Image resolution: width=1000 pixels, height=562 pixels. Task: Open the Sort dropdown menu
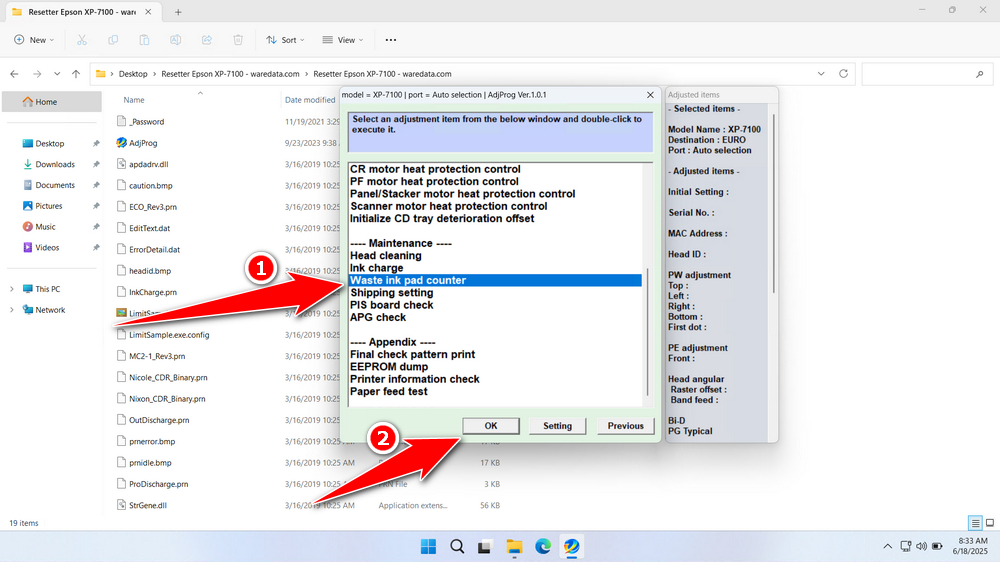pos(285,40)
